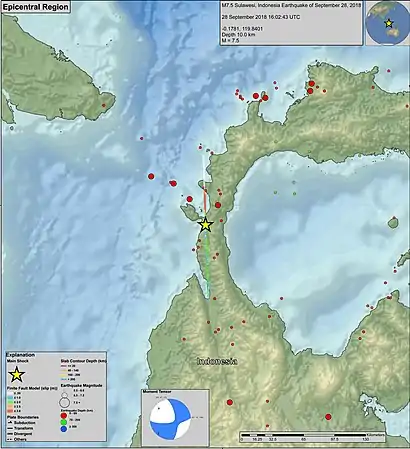The height and width of the screenshot is (449, 410).
Task: Click the M7.5 Sulawesi earthquake title text
Action: [292, 6]
